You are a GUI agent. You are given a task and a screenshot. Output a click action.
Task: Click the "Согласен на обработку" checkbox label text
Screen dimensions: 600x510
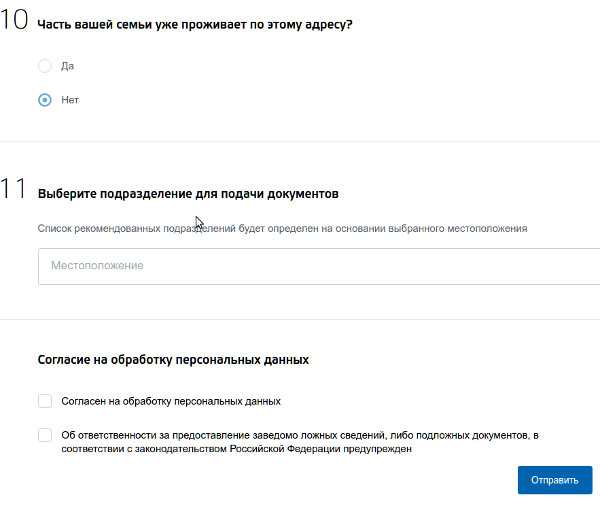171,401
